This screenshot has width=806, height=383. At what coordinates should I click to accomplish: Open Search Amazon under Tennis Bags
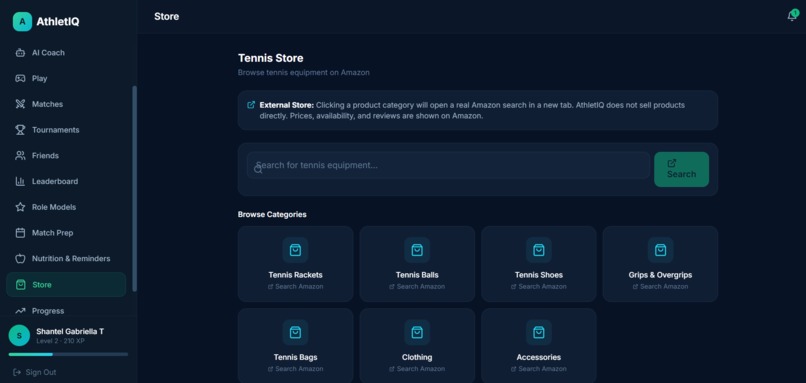point(295,369)
